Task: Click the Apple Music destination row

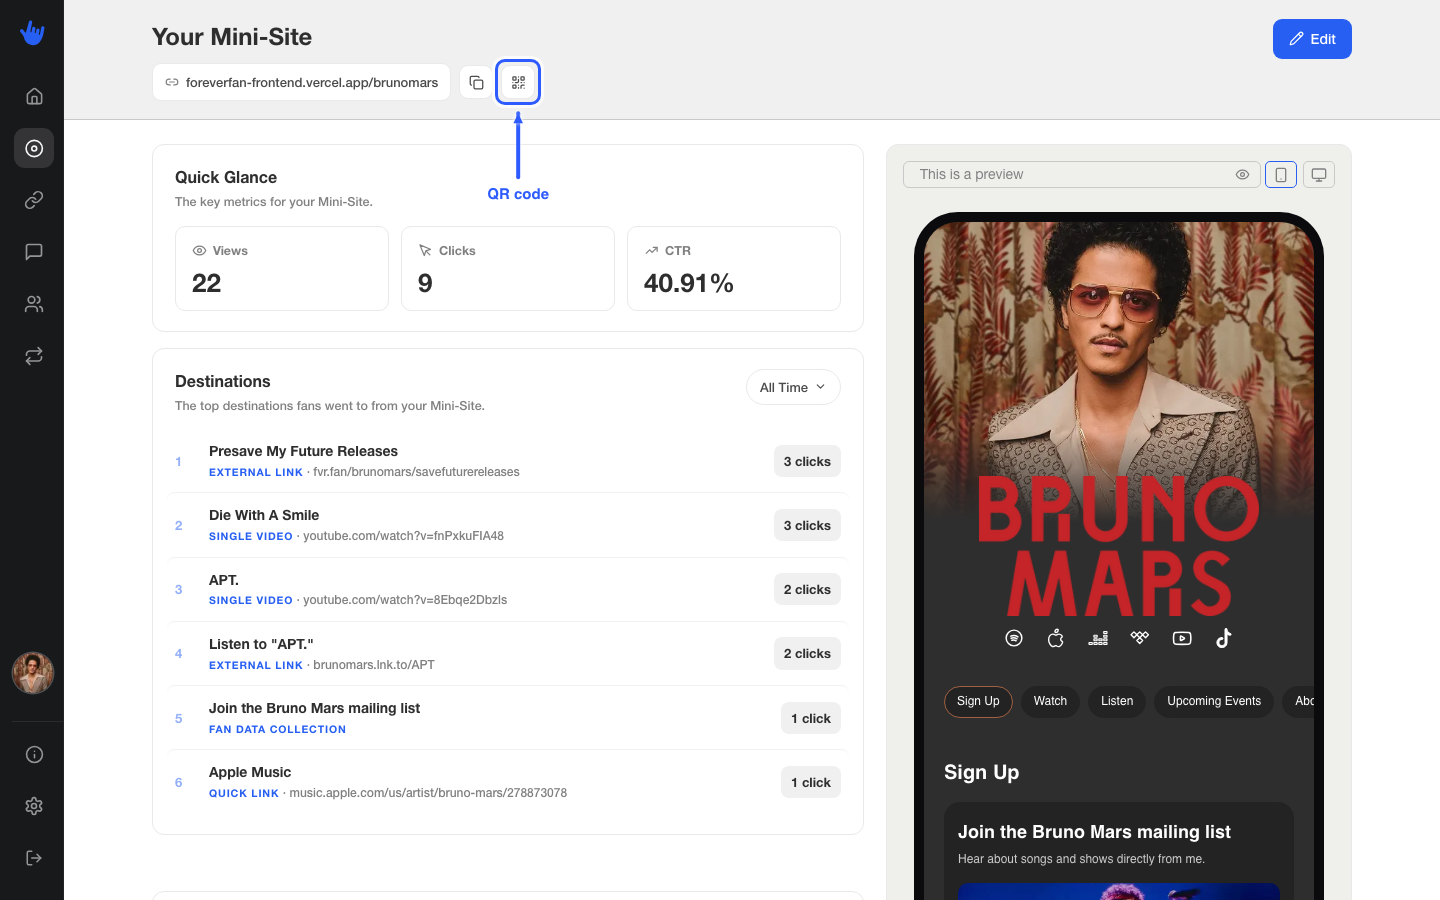Action: [508, 782]
